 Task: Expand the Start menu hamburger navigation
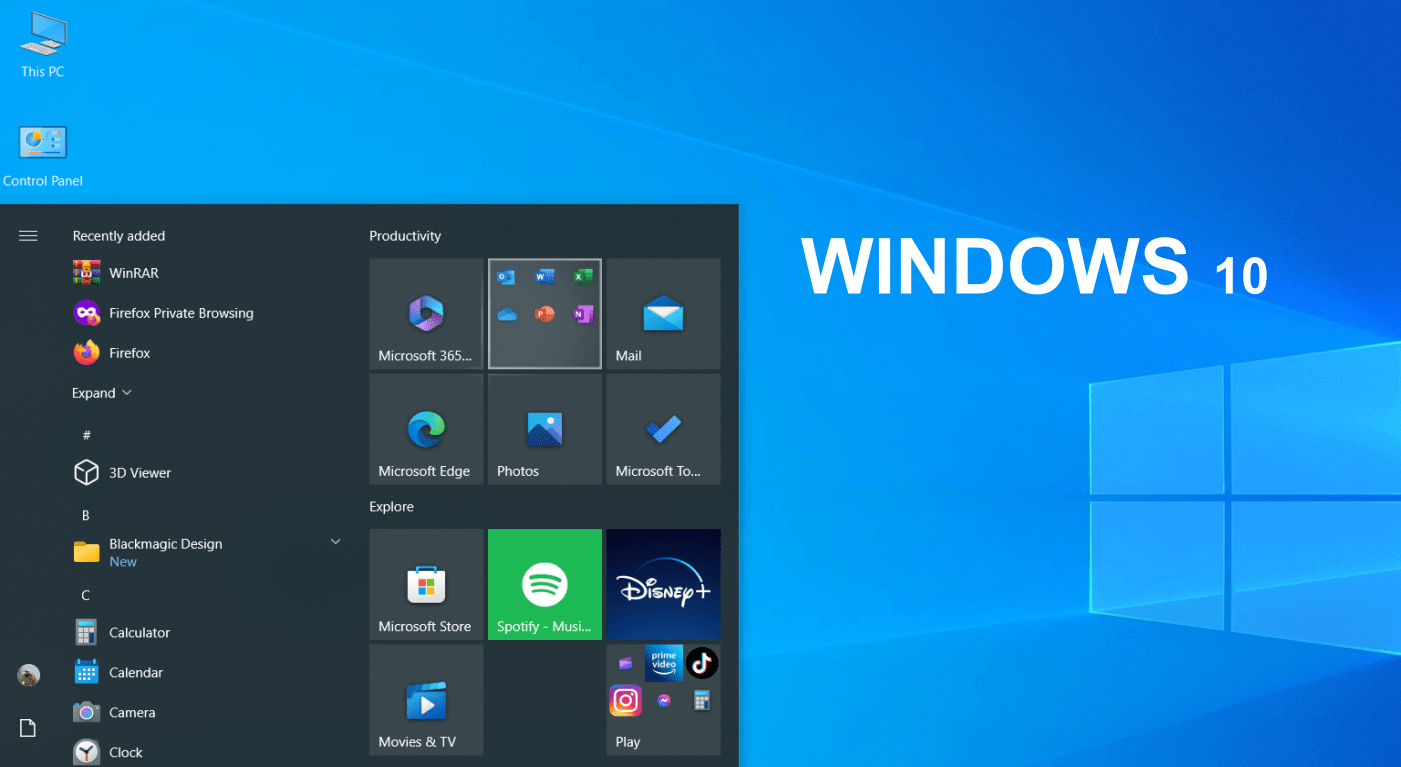click(x=28, y=236)
